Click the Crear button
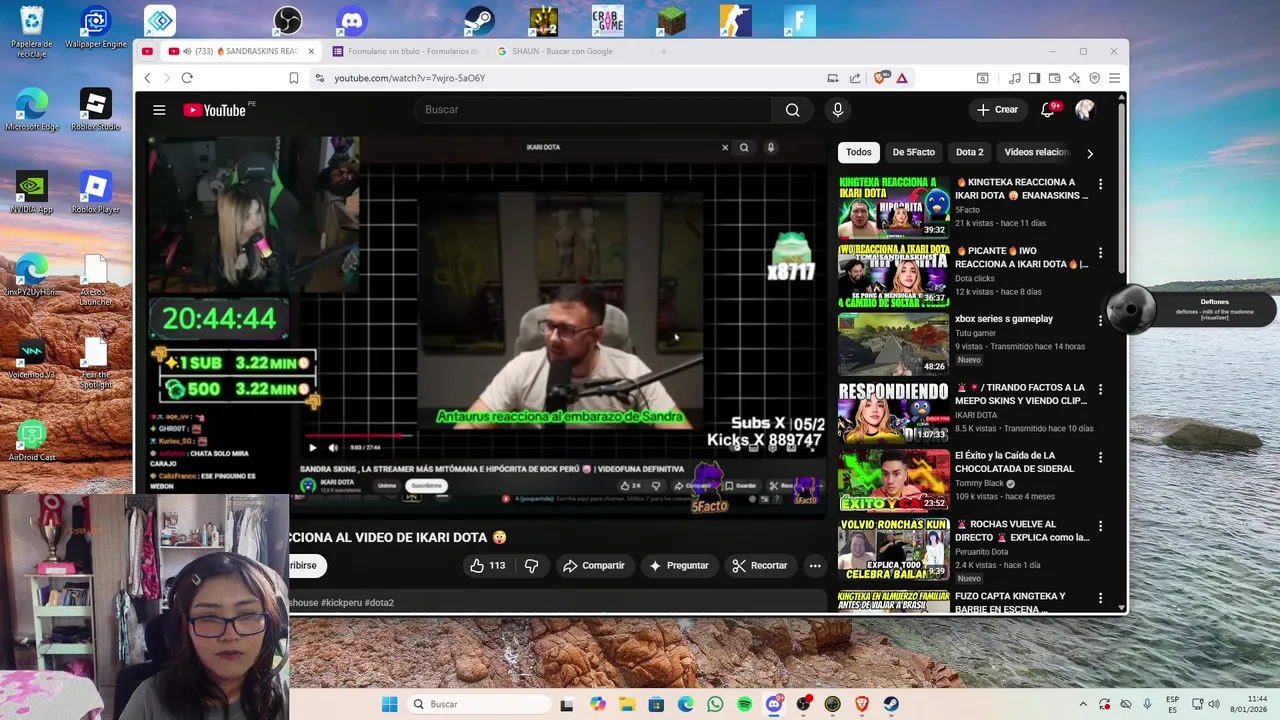This screenshot has width=1280, height=720. pyautogui.click(x=998, y=110)
